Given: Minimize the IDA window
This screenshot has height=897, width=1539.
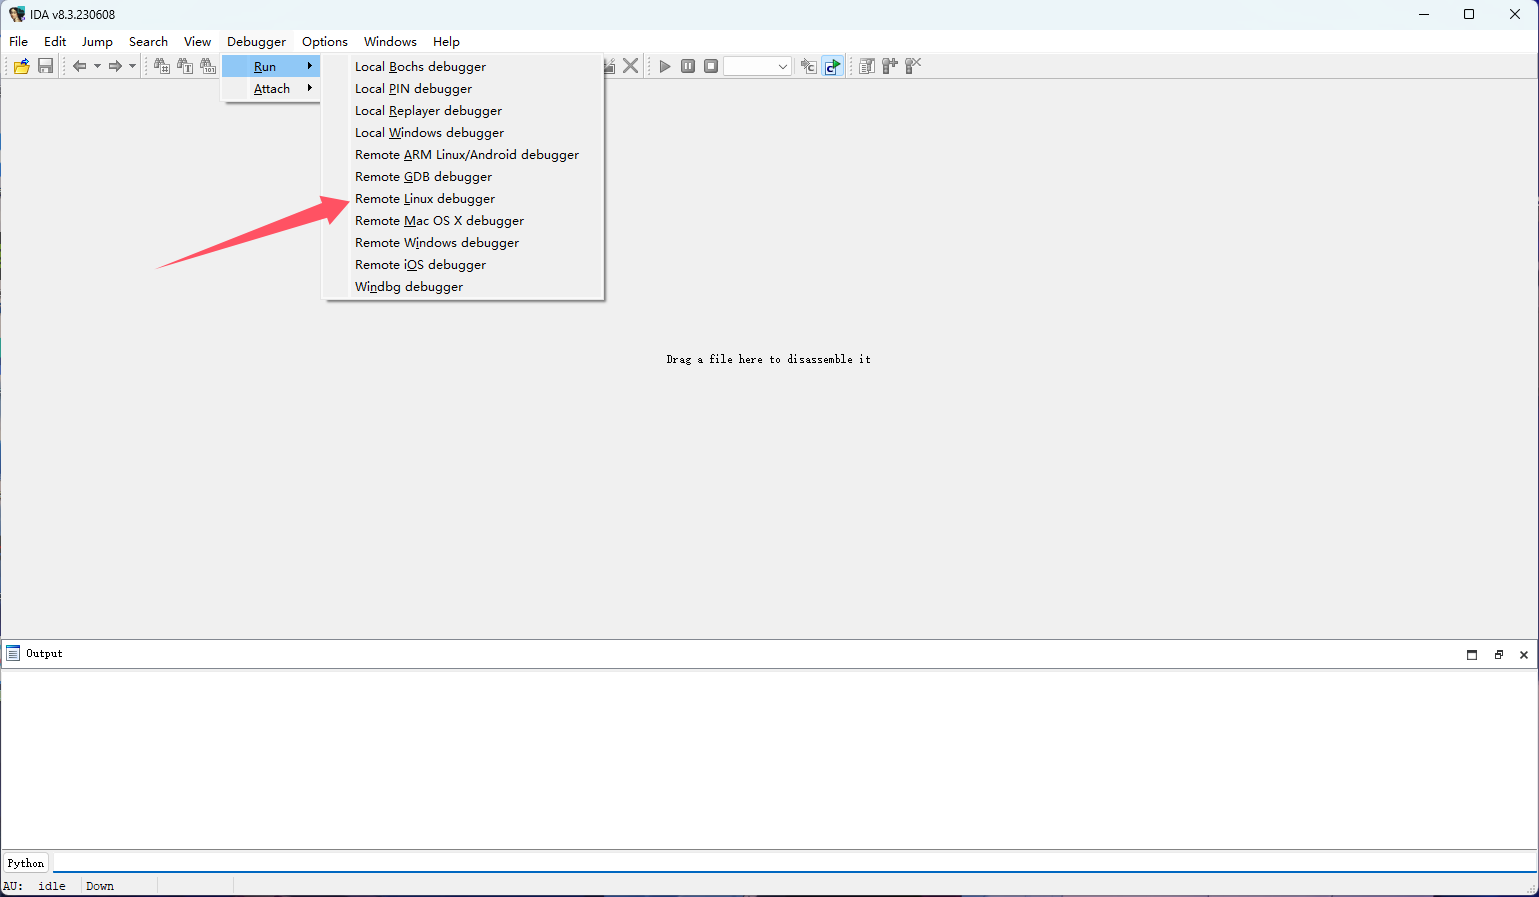Looking at the screenshot, I should (x=1423, y=14).
